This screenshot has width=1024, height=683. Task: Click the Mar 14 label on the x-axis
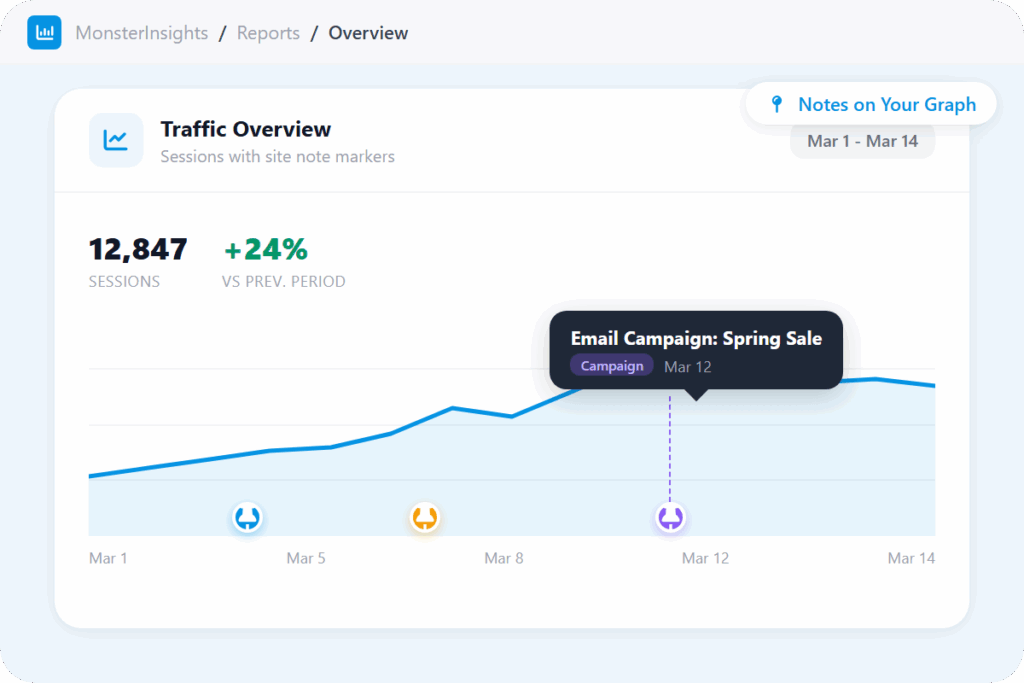coord(911,558)
